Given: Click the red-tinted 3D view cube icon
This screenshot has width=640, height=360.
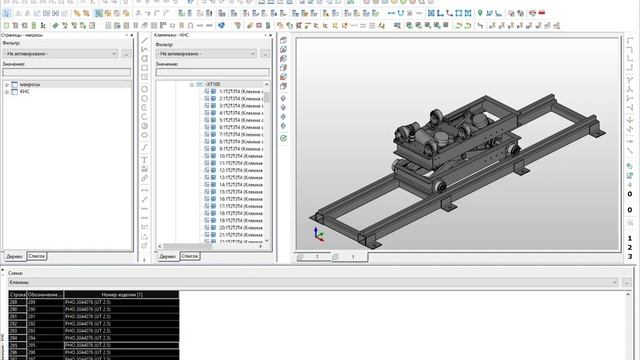Looking at the screenshot, I should (283, 77).
